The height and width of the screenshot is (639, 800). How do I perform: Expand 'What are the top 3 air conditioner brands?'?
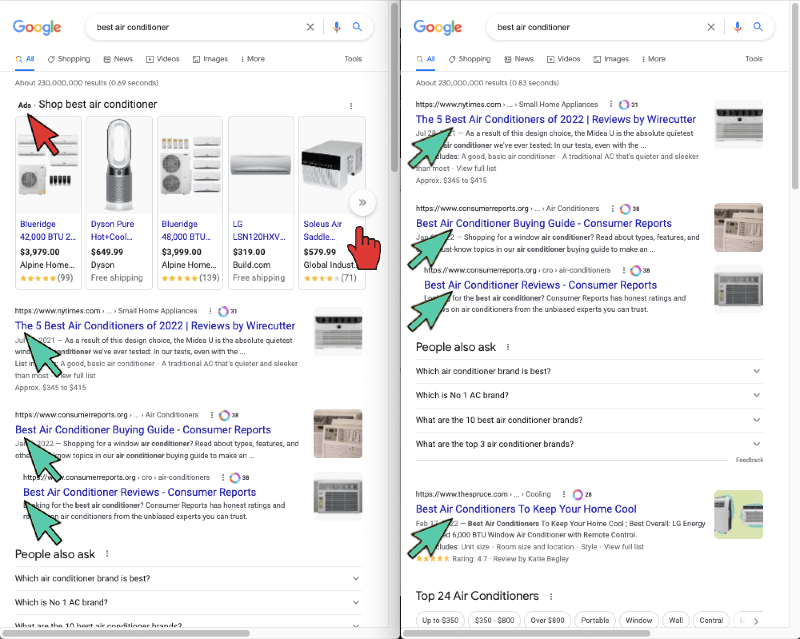pos(589,444)
